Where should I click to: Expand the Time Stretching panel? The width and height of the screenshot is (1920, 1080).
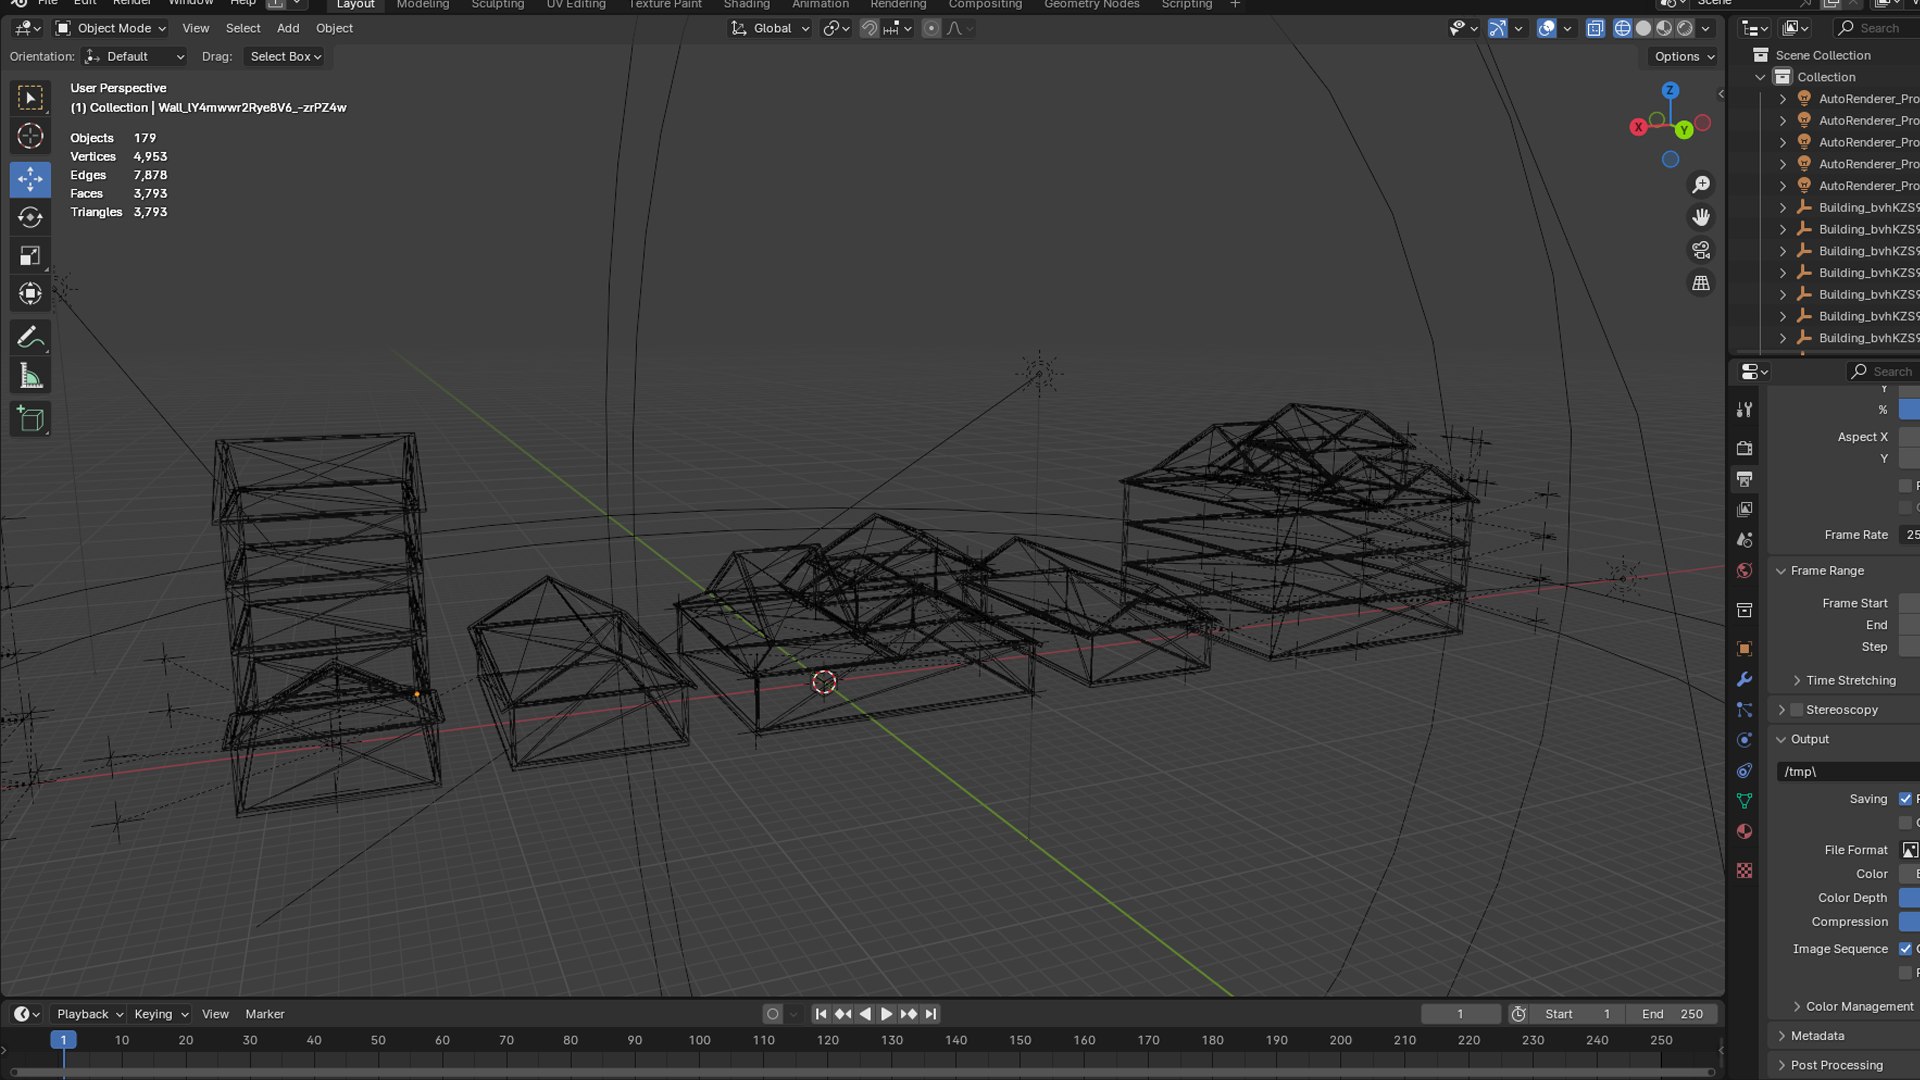point(1850,680)
